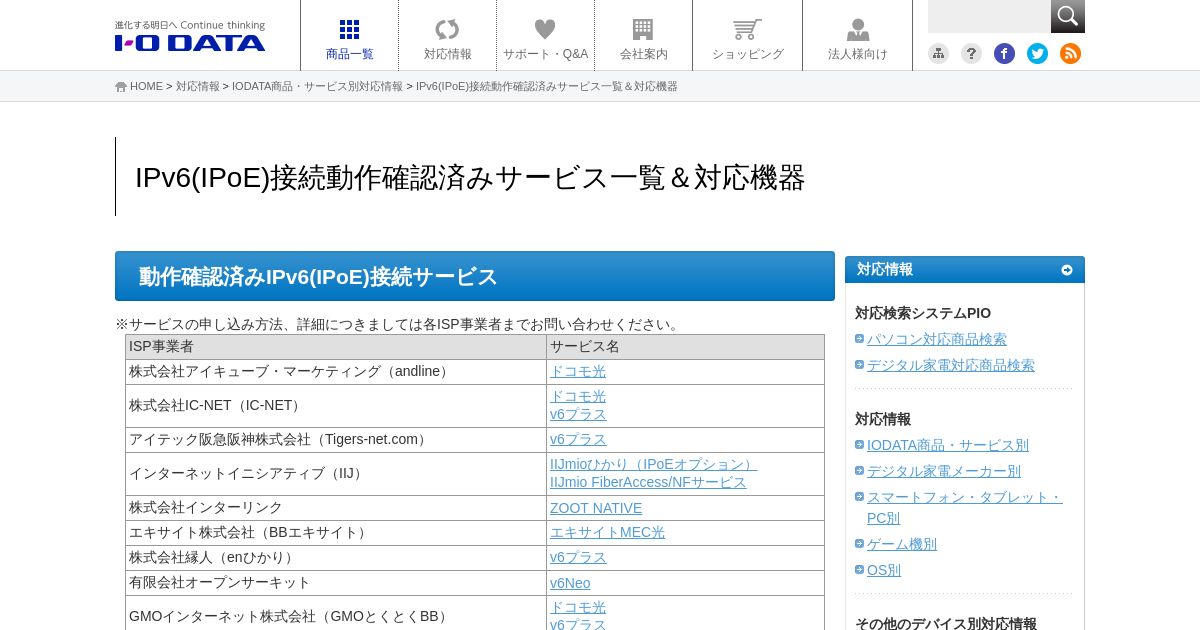Click the インターネットイニシアティブ（IIJ） cell

click(336, 474)
